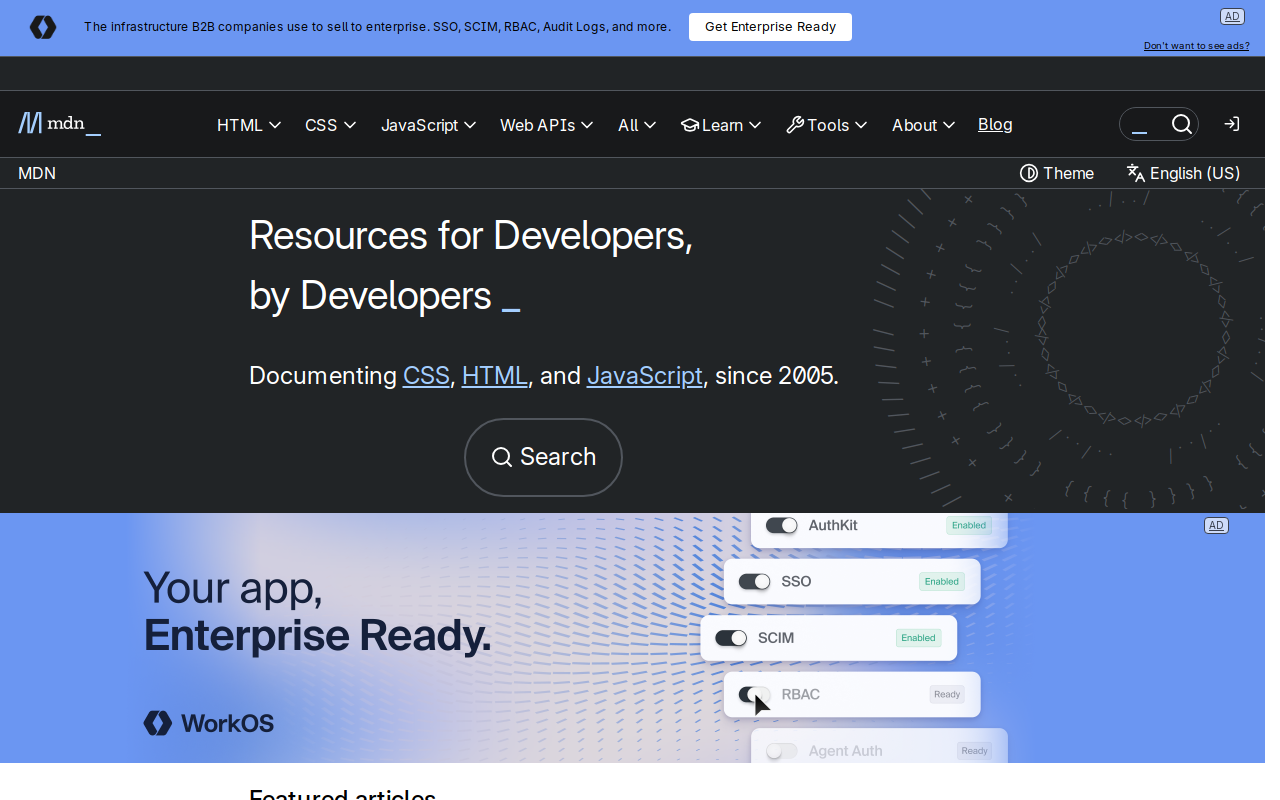Click the large Search button

point(543,457)
